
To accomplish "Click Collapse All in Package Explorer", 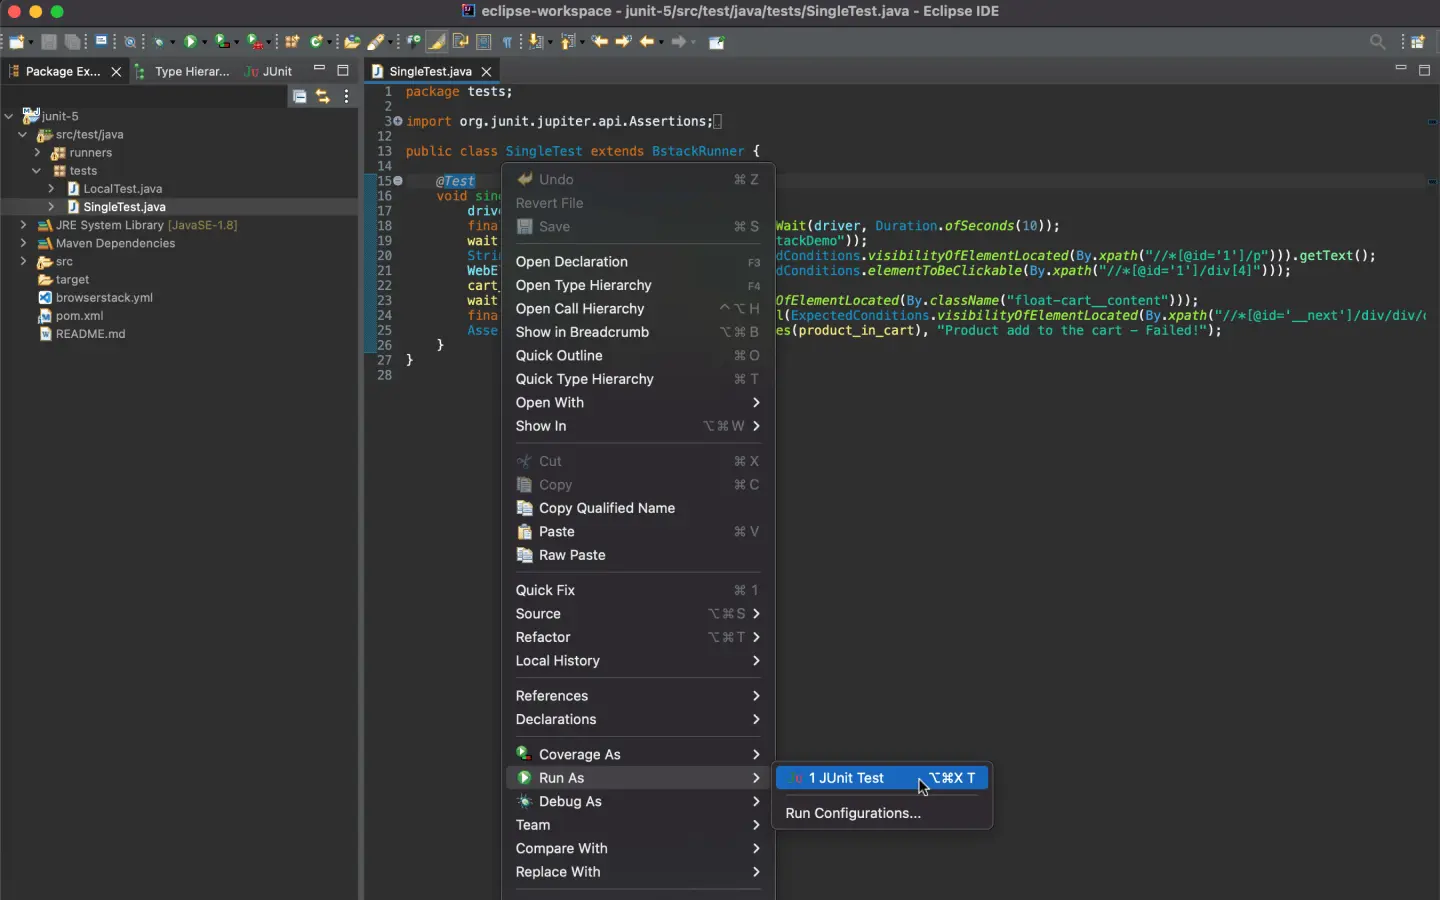I will pos(300,96).
